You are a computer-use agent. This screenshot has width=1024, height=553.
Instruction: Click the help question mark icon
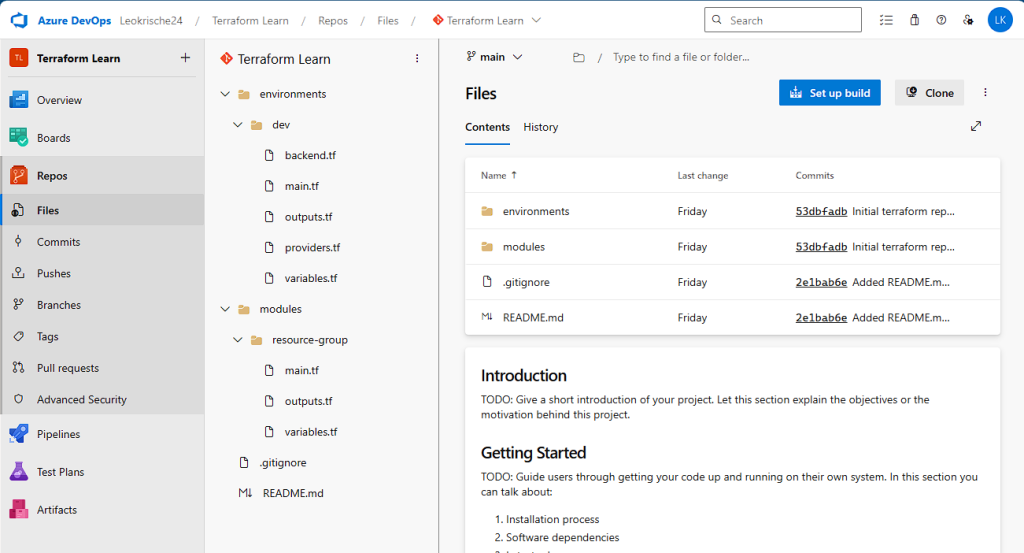941,20
